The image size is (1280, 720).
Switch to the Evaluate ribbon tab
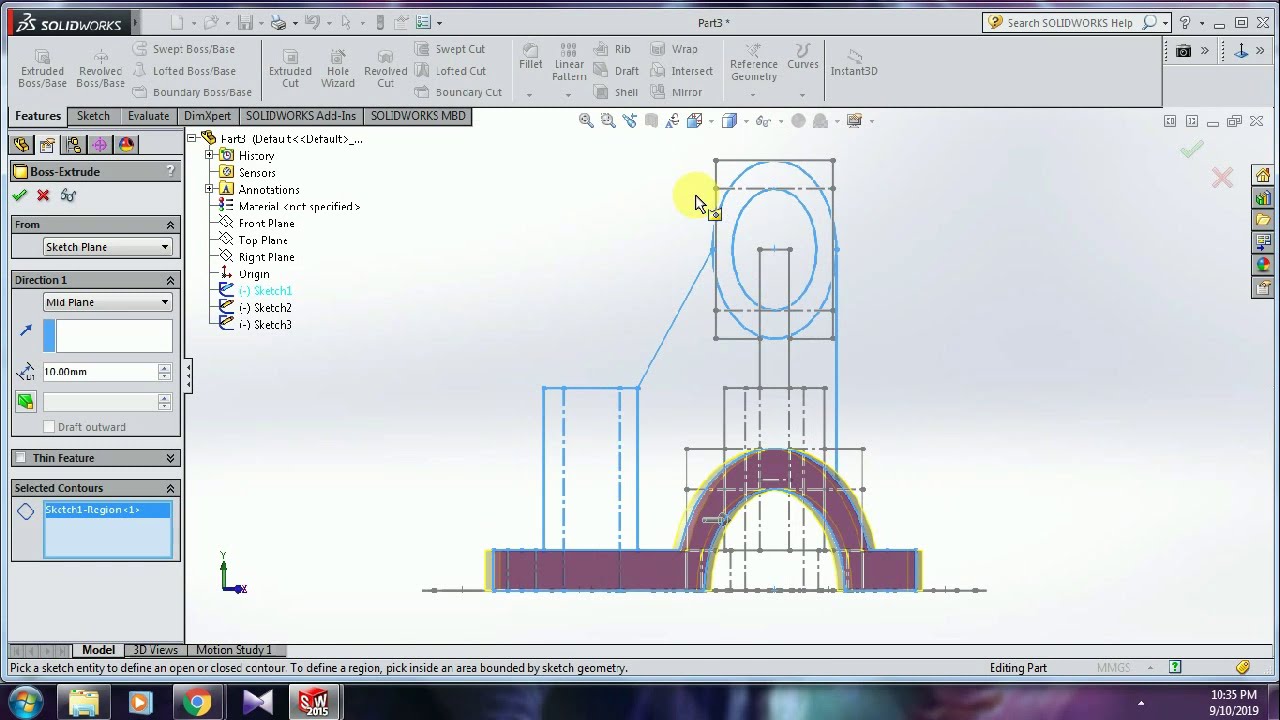[148, 116]
